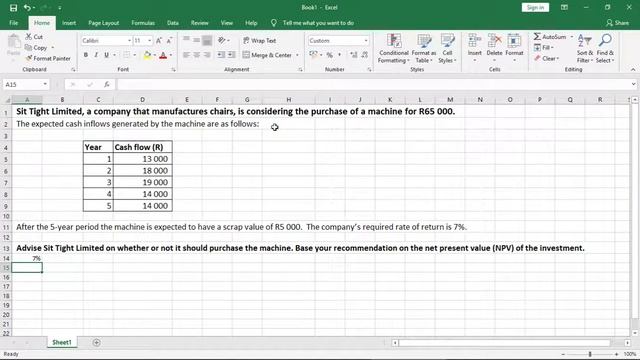The image size is (640, 360).
Task: Select the Sheet1 tab
Action: click(62, 342)
